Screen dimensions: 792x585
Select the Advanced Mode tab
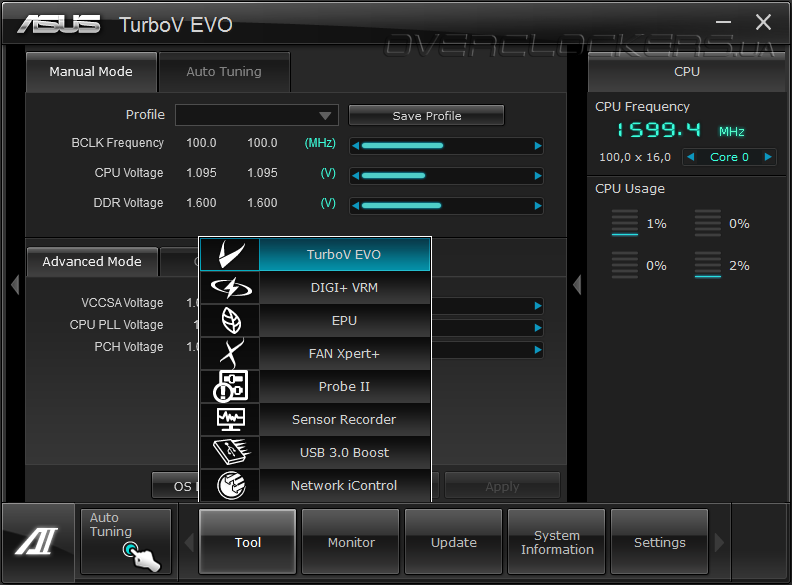tap(92, 262)
